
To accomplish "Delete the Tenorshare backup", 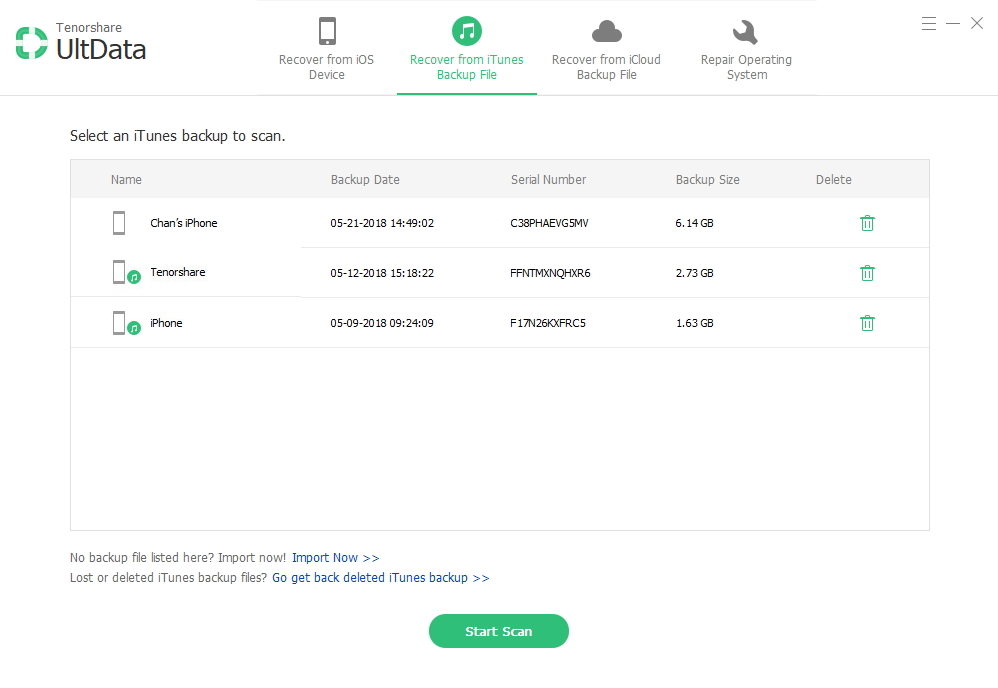I will point(867,273).
